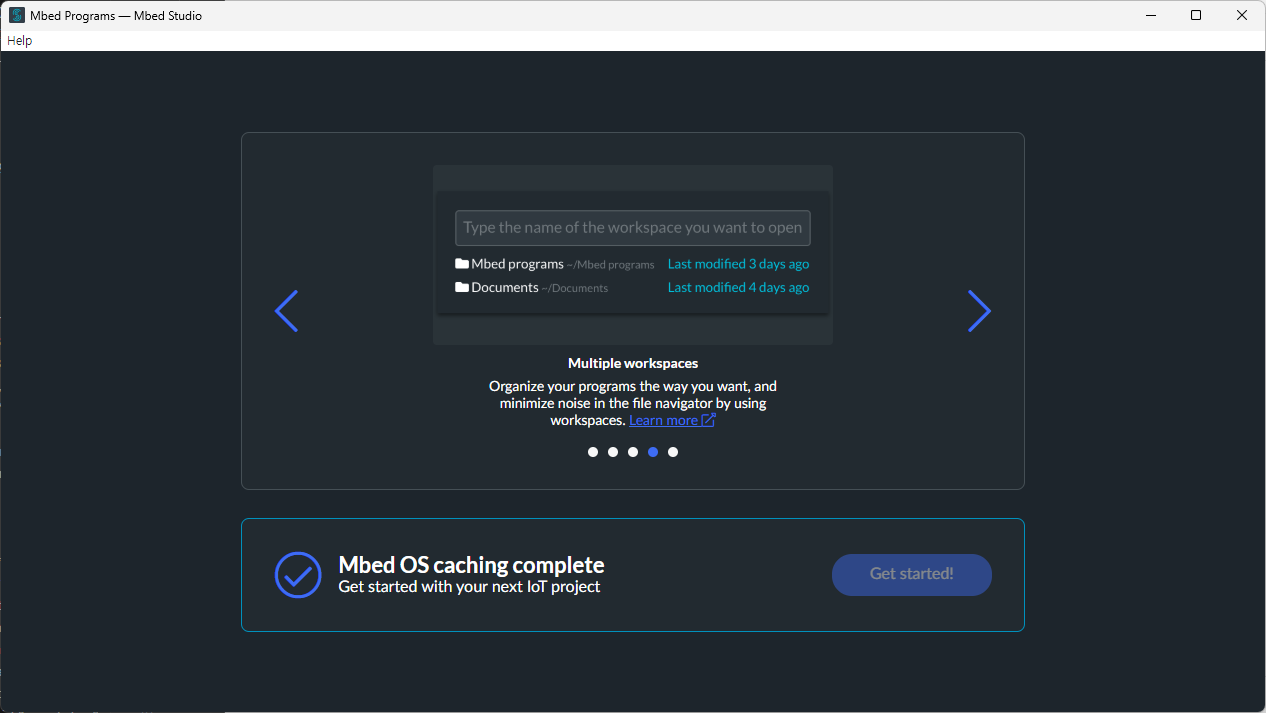Select the second carousel page dot
The image size is (1266, 713).
tap(613, 452)
